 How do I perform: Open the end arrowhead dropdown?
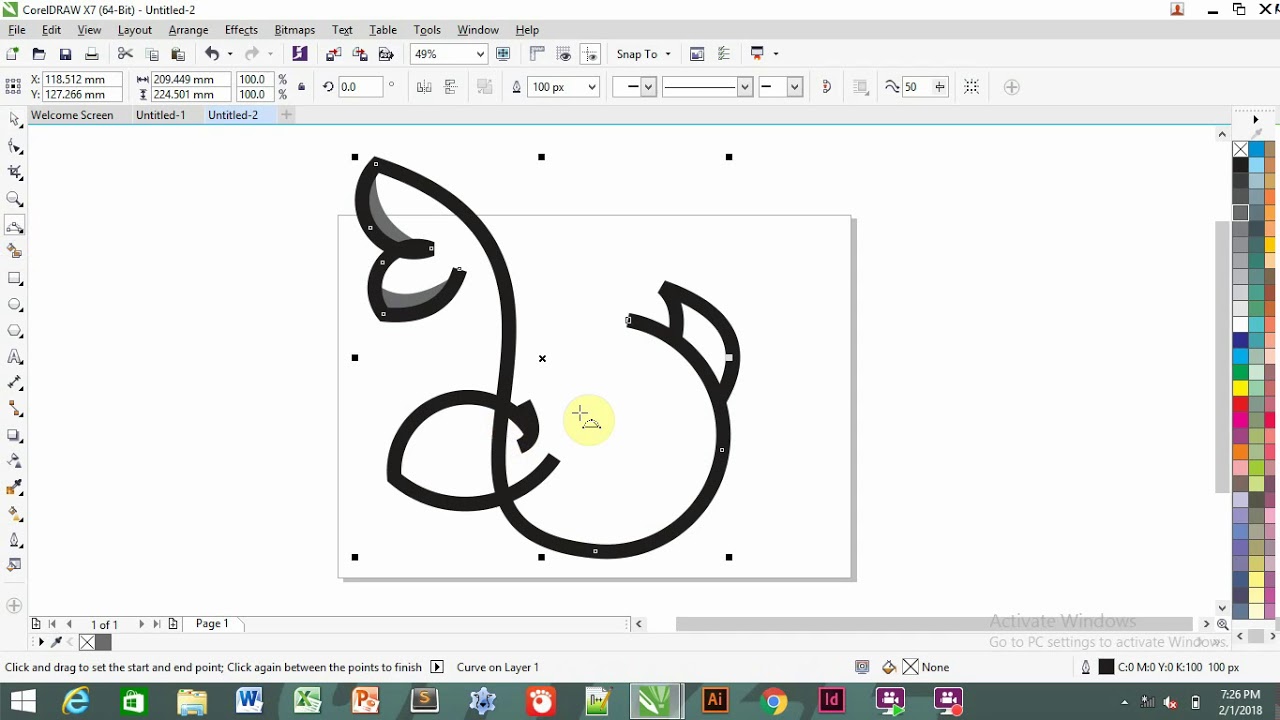coord(794,87)
